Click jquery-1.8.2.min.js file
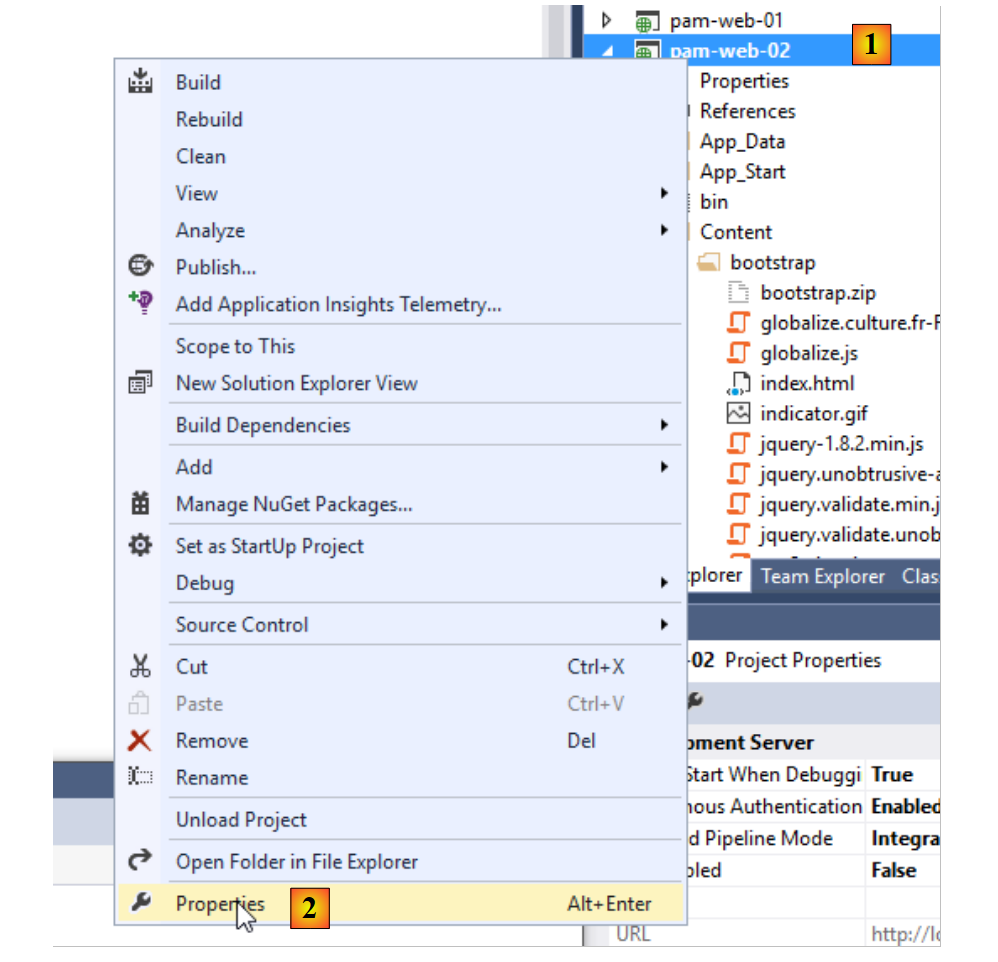 point(841,443)
